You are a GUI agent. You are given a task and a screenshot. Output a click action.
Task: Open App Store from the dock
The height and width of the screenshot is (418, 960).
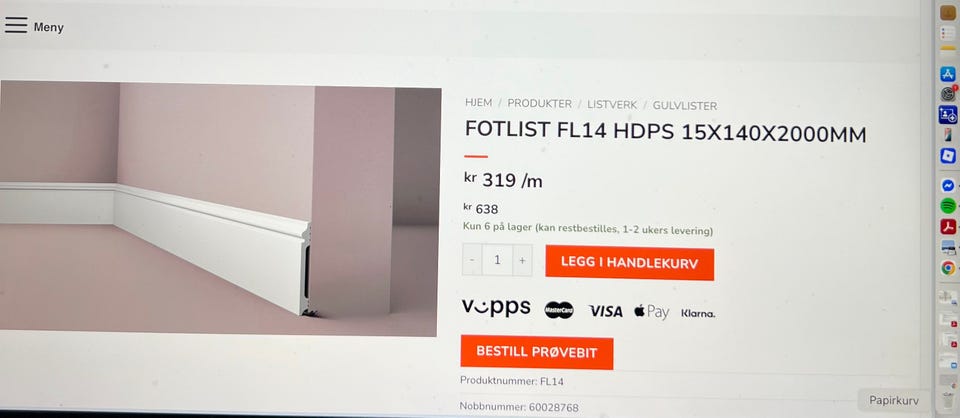click(x=948, y=74)
